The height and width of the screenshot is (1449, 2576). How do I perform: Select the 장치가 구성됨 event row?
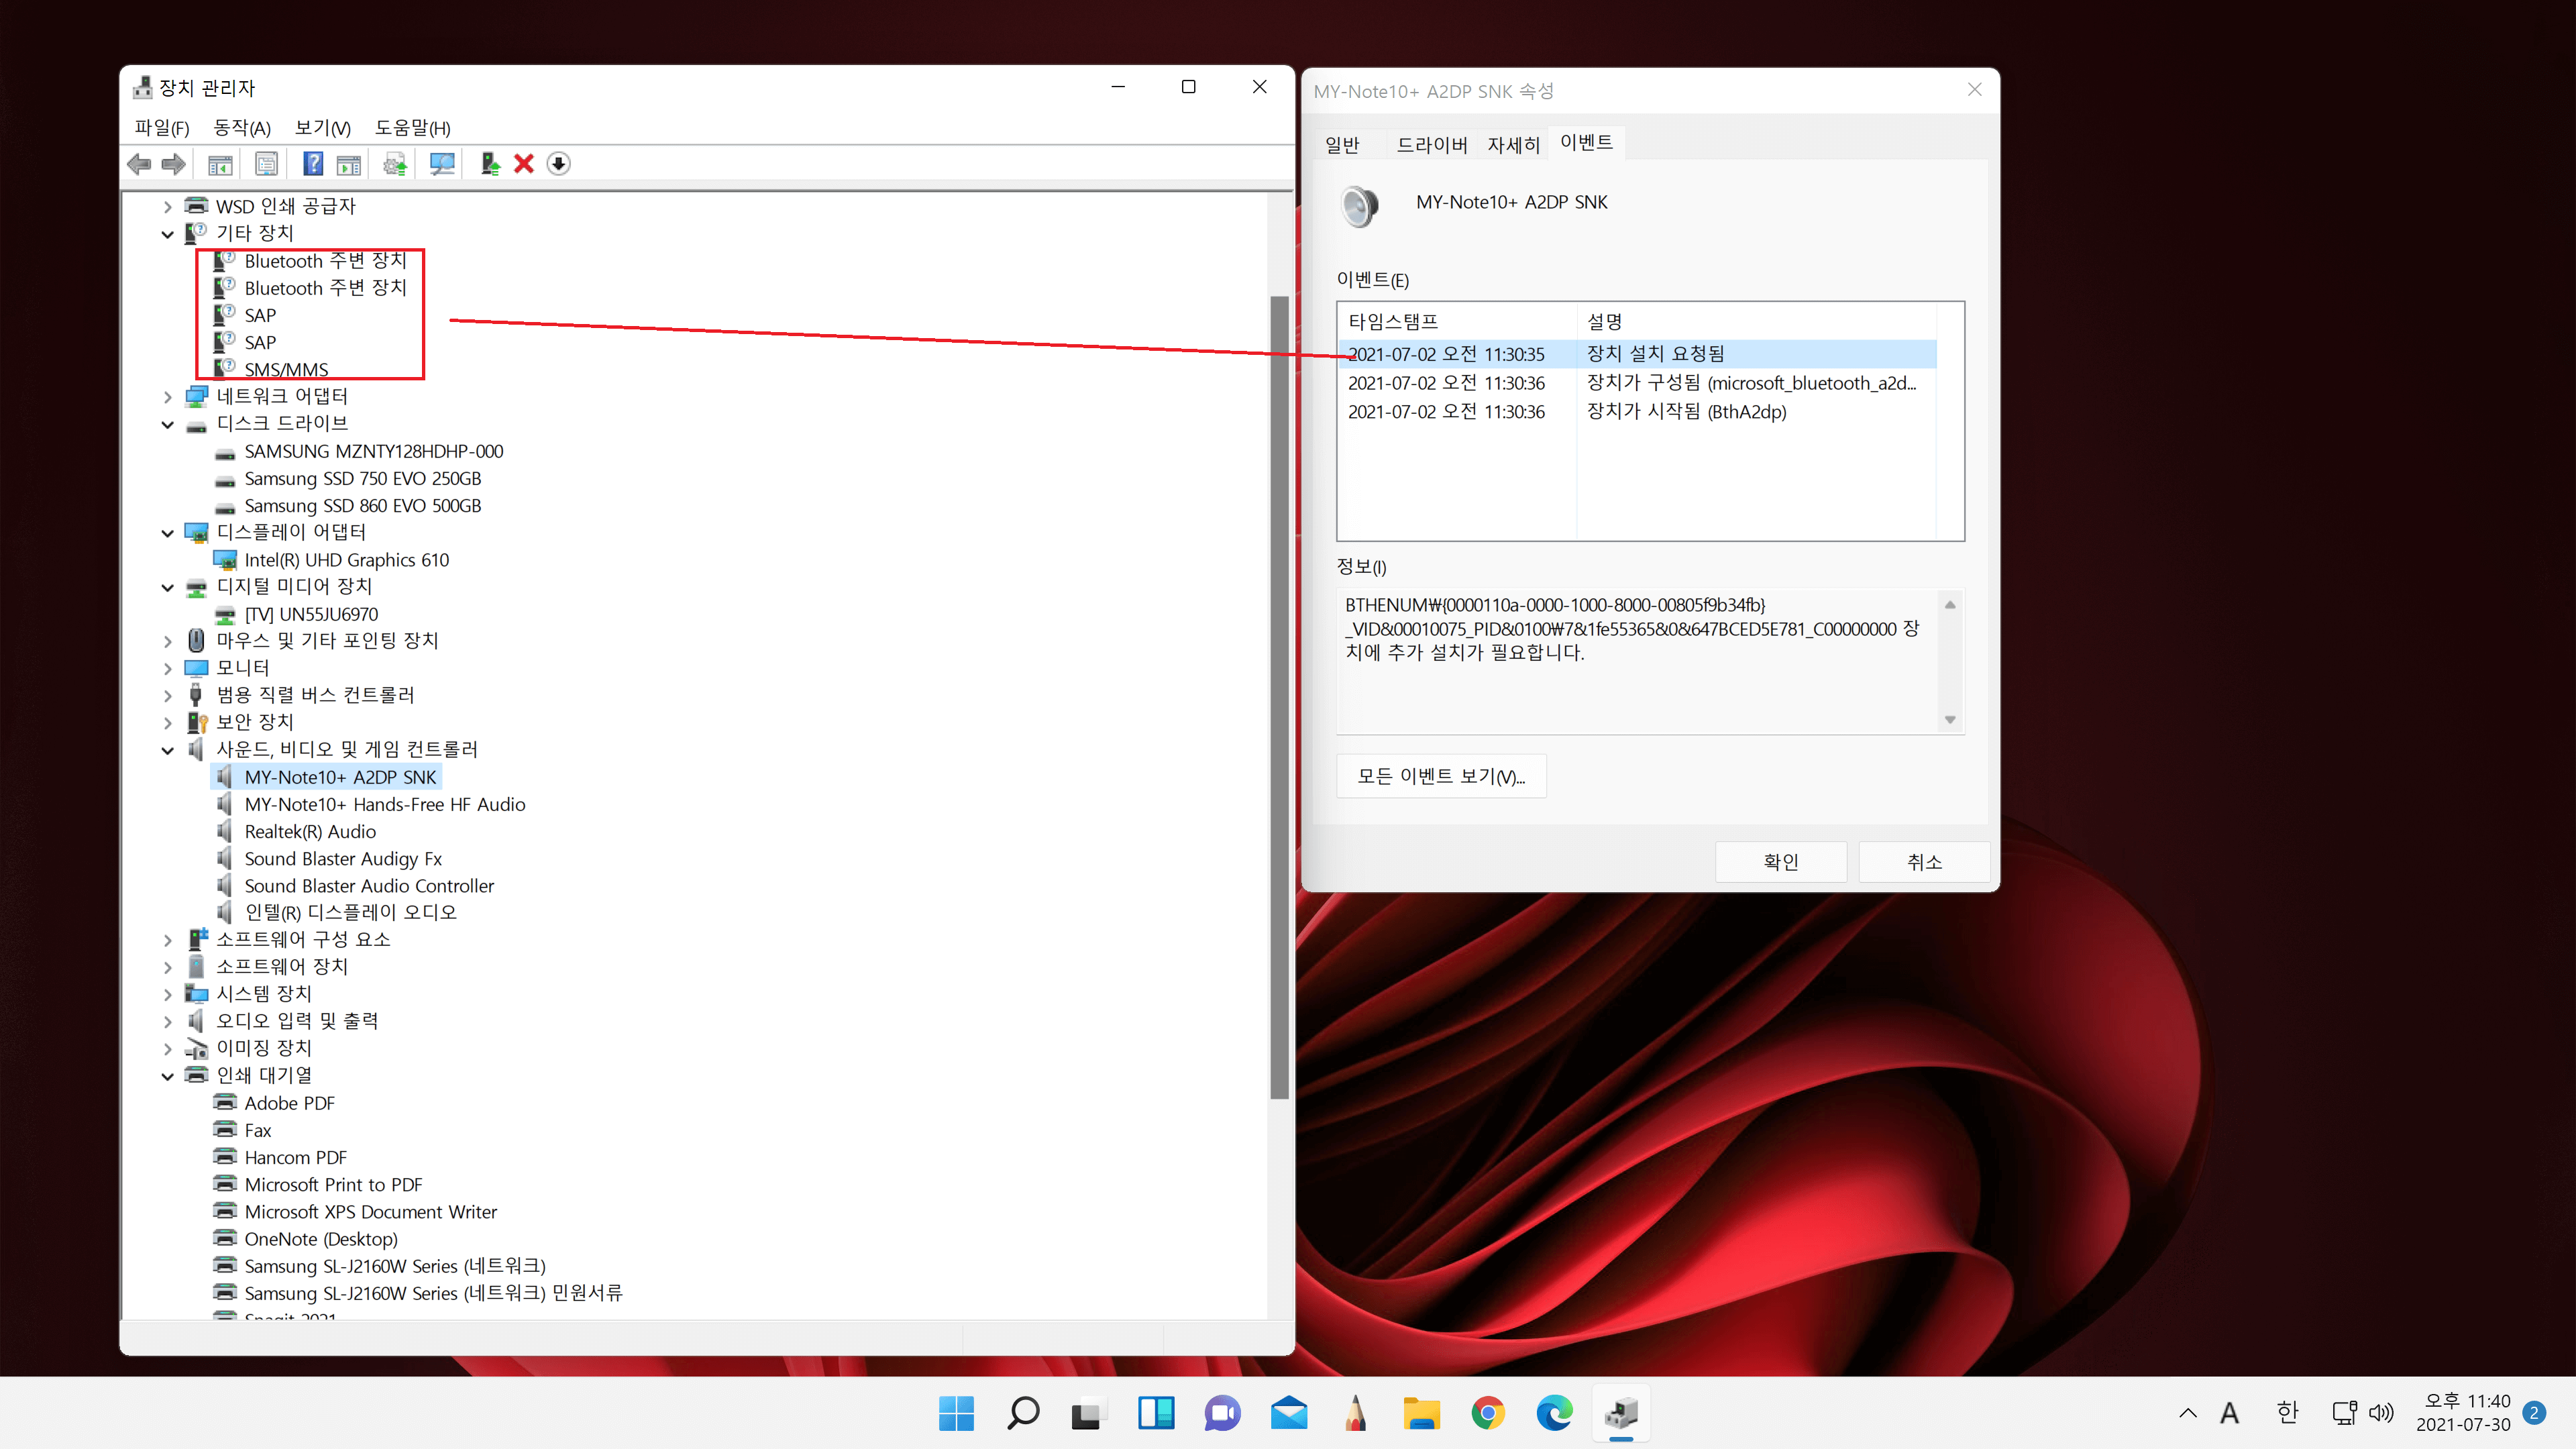(1638, 383)
